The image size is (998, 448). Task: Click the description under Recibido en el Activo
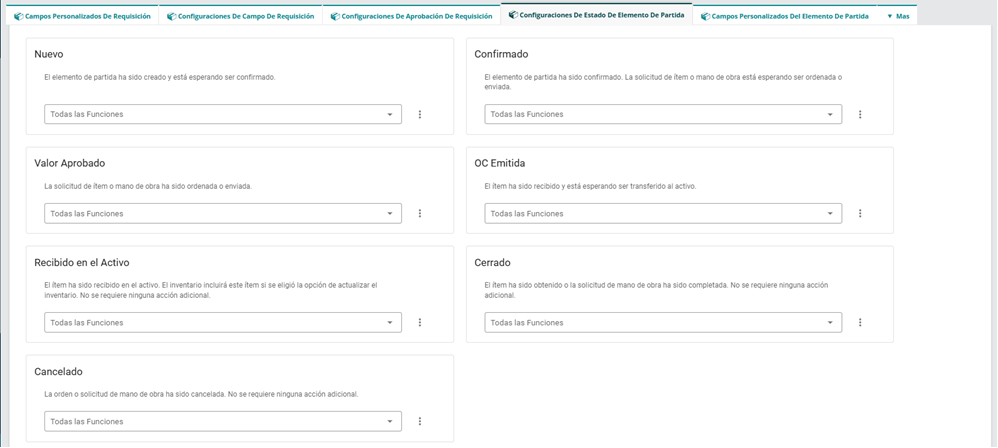click(x=211, y=290)
